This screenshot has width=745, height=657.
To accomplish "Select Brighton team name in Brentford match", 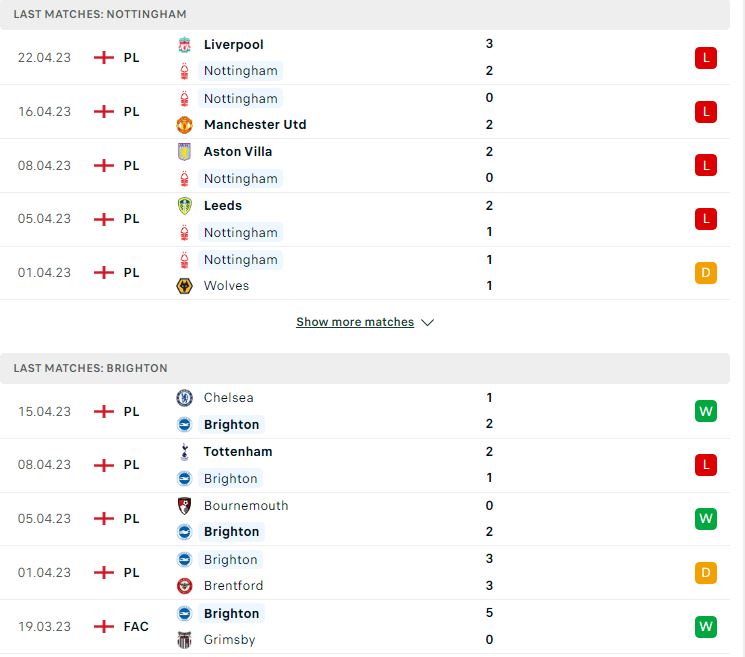I will (x=230, y=560).
